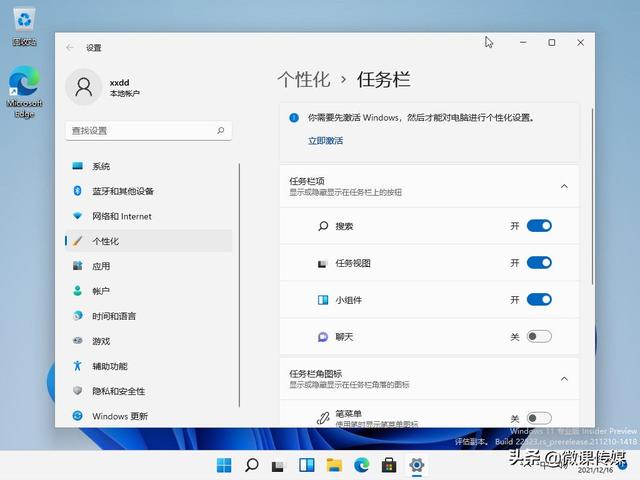
Task: Turn on the 聊天 toggle
Action: coord(539,336)
